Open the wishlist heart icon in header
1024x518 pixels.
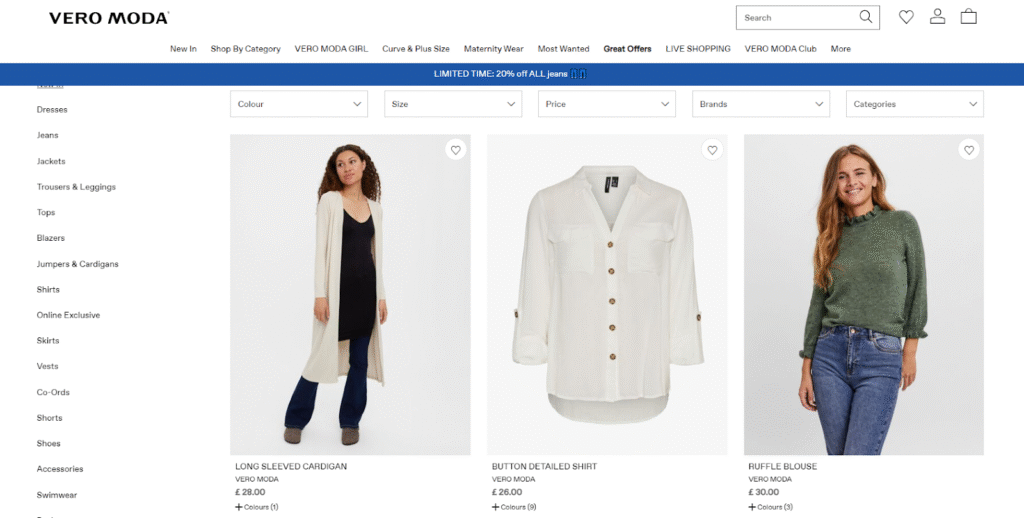tap(906, 17)
